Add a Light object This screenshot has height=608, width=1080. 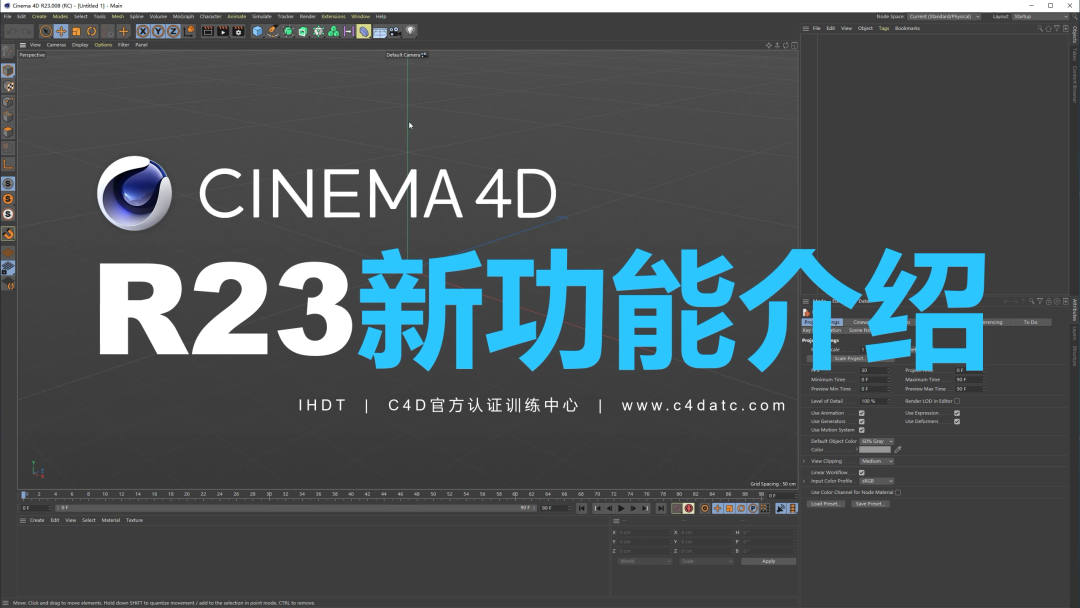pos(411,31)
